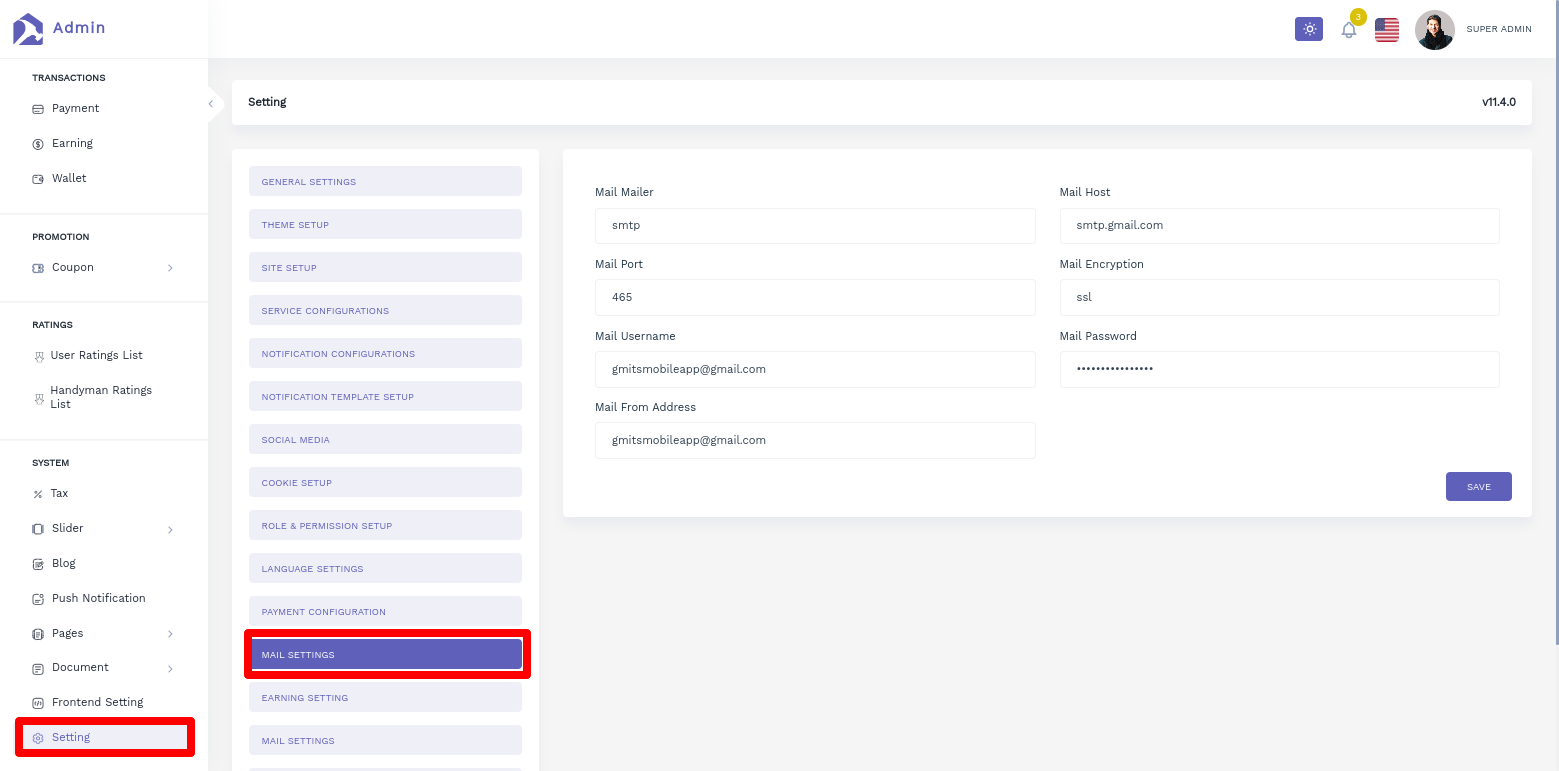Open the notifications bell icon

1349,30
